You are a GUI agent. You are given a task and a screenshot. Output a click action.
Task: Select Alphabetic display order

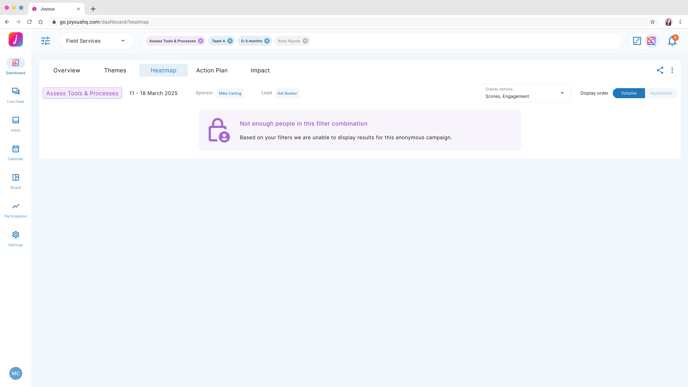pos(661,93)
